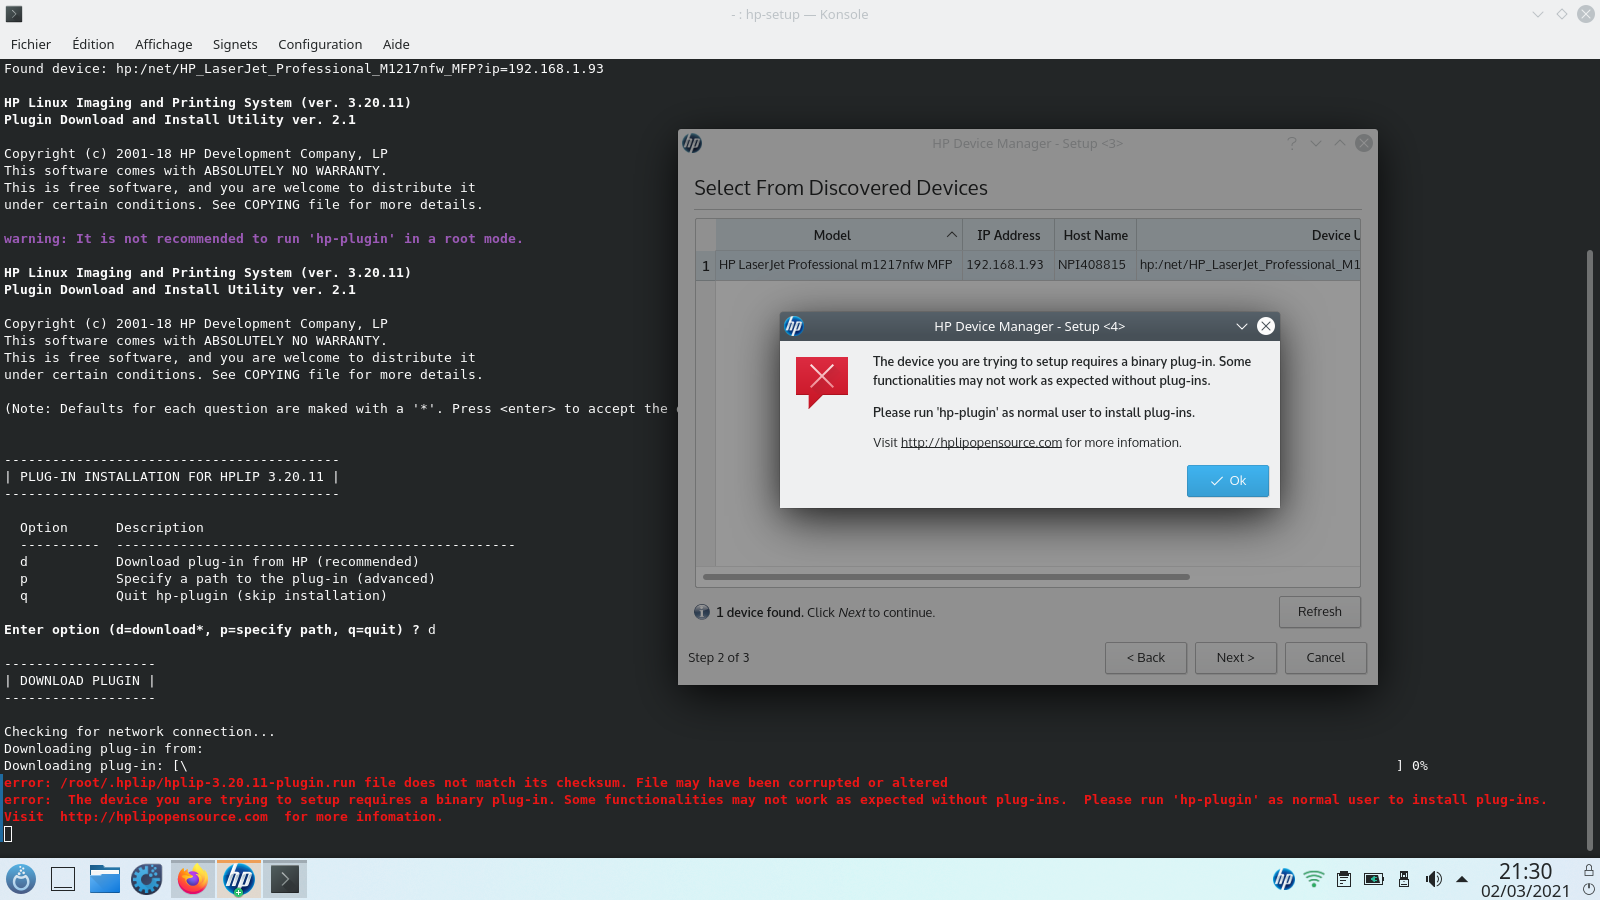Open Firefox from the taskbar
1600x900 pixels.
(x=192, y=879)
